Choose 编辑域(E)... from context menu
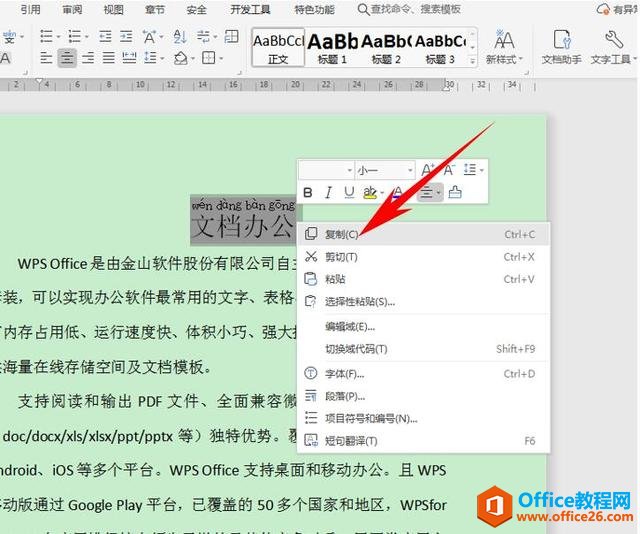Screen dimensions: 640x534 424,327
